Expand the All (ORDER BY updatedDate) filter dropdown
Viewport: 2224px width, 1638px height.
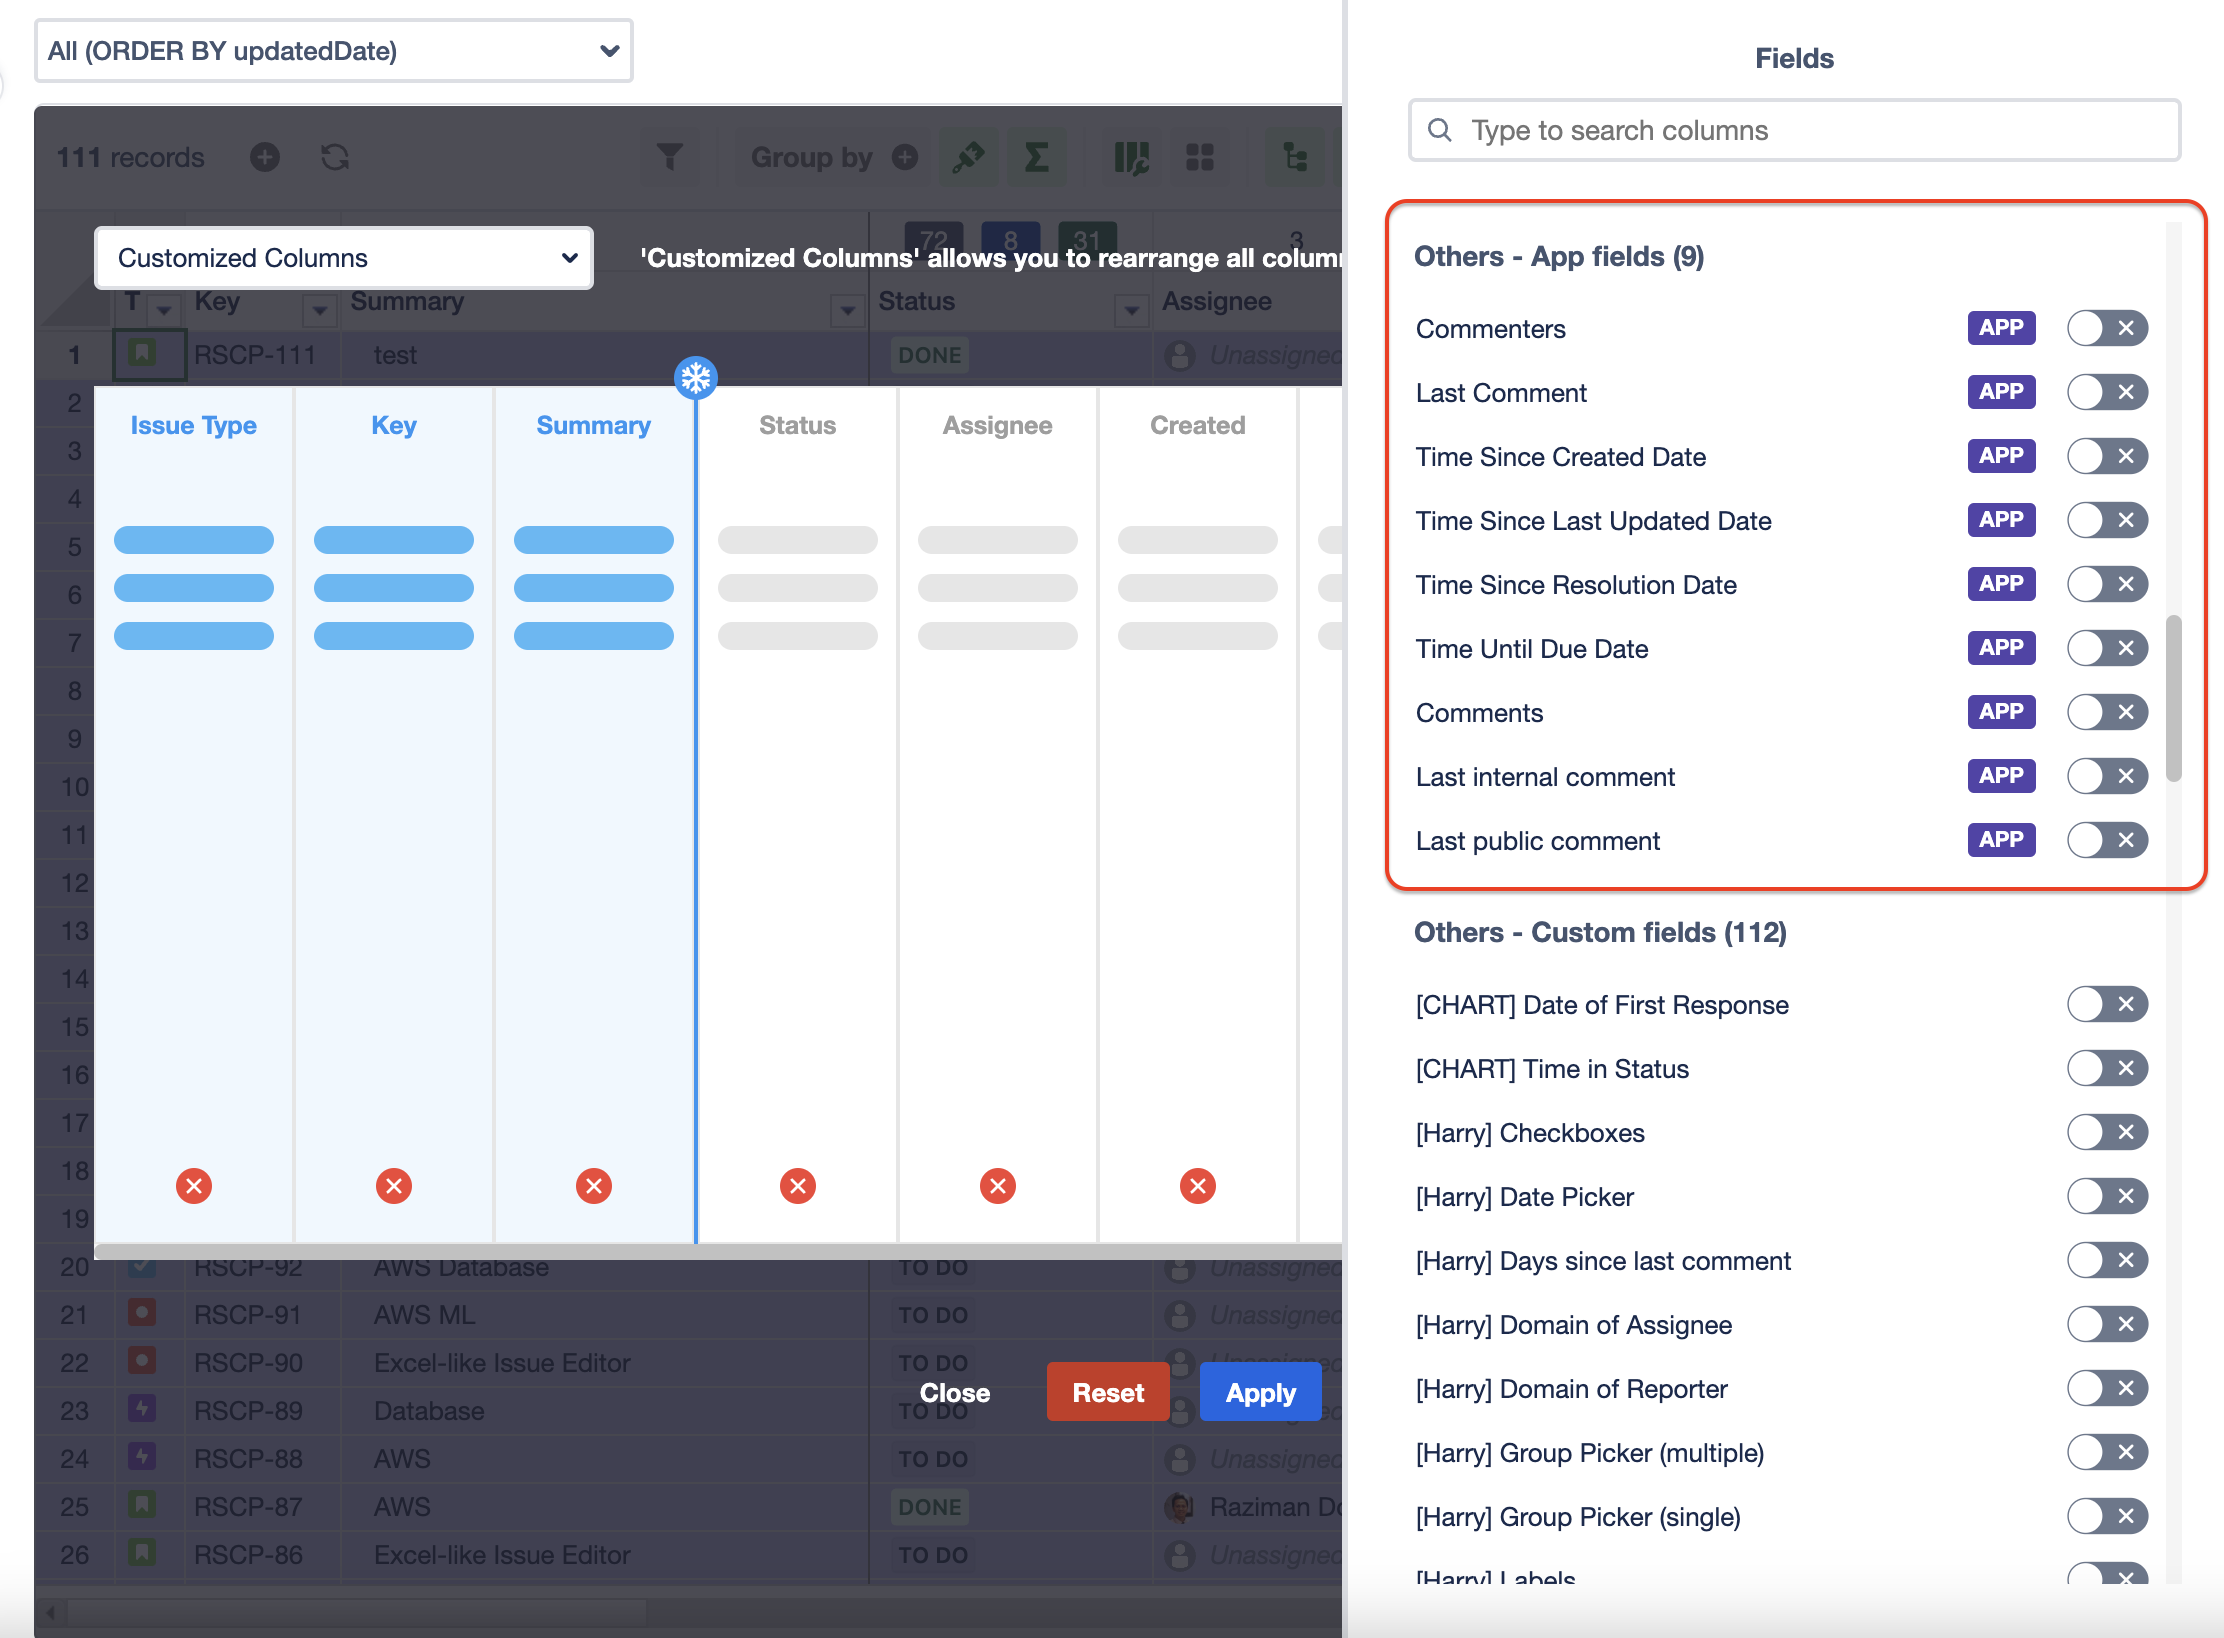click(x=334, y=51)
